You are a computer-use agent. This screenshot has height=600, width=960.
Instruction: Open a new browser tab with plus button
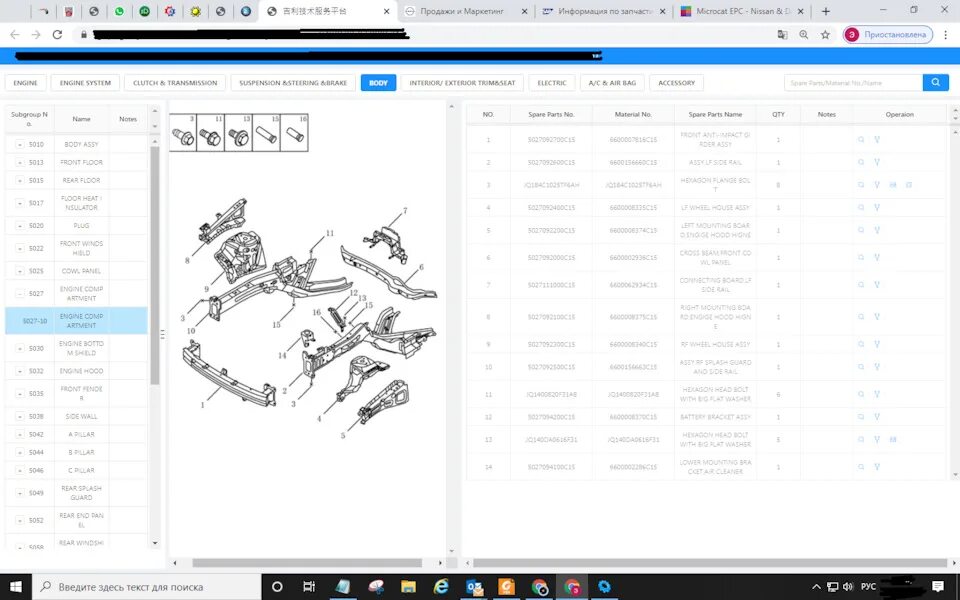click(x=825, y=11)
